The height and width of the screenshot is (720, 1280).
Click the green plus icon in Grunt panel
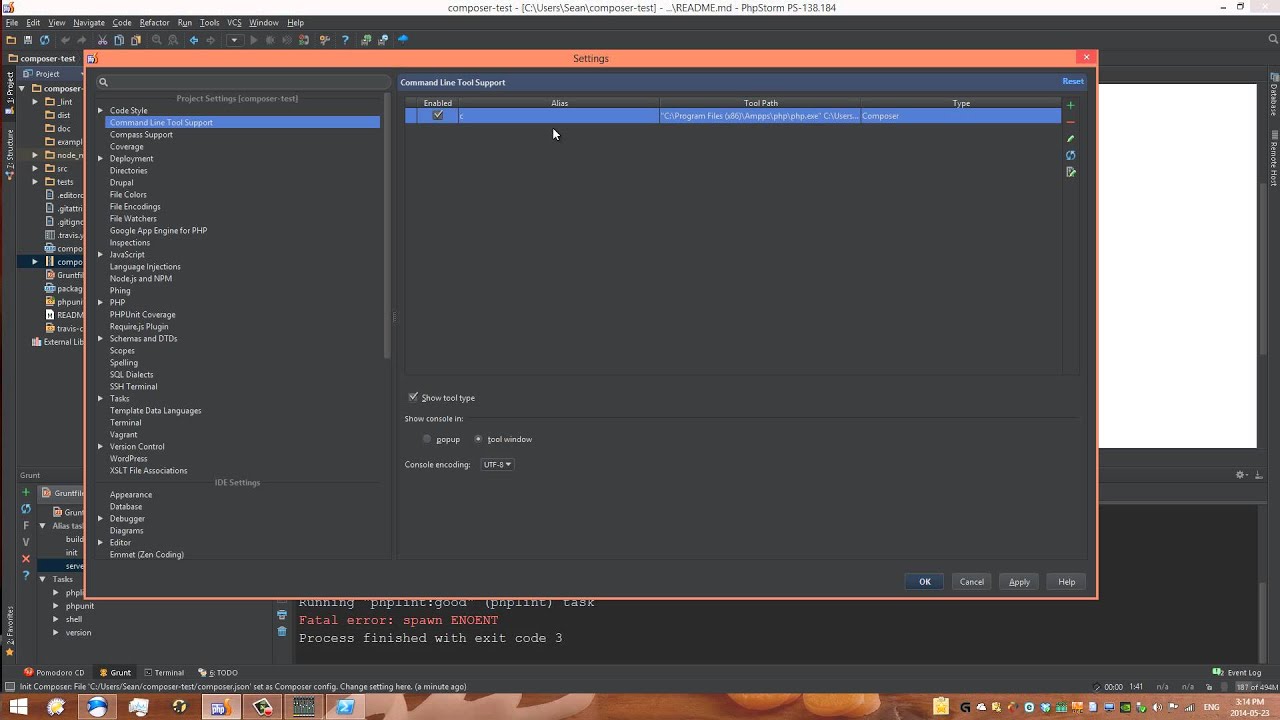tap(26, 493)
